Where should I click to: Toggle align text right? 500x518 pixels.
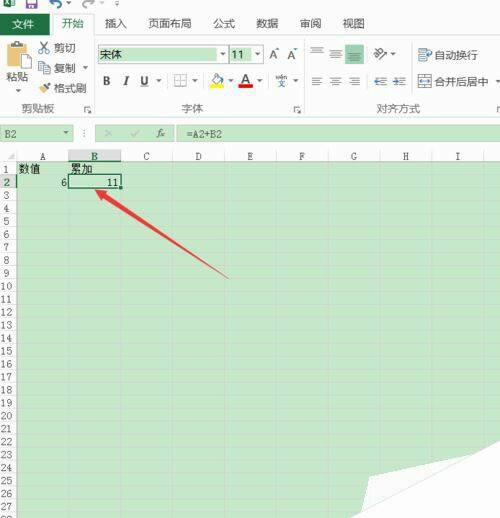click(x=355, y=81)
